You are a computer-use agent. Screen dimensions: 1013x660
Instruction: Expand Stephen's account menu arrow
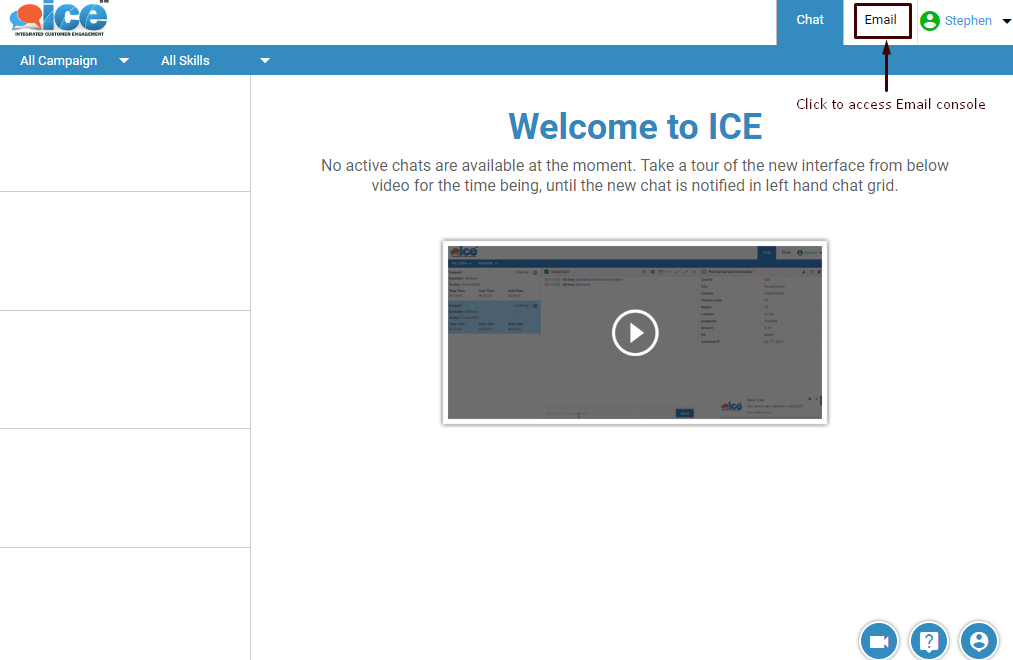1004,21
